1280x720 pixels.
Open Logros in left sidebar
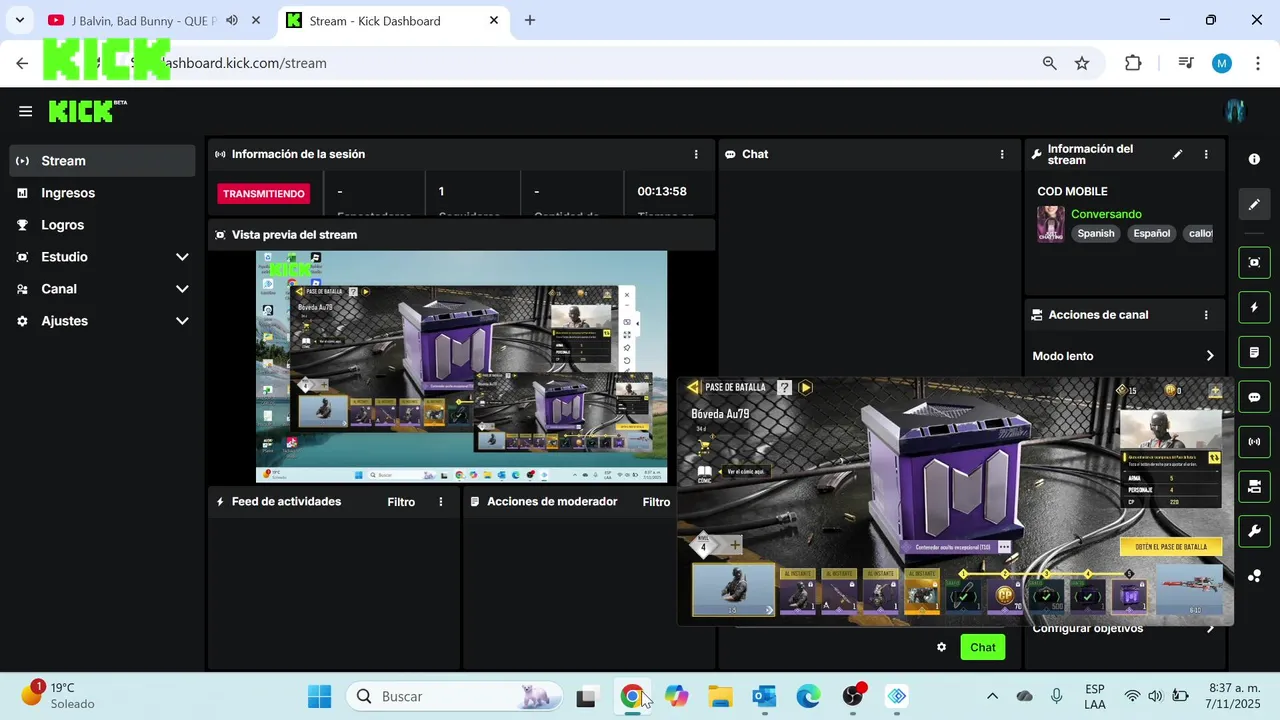[x=102, y=225]
